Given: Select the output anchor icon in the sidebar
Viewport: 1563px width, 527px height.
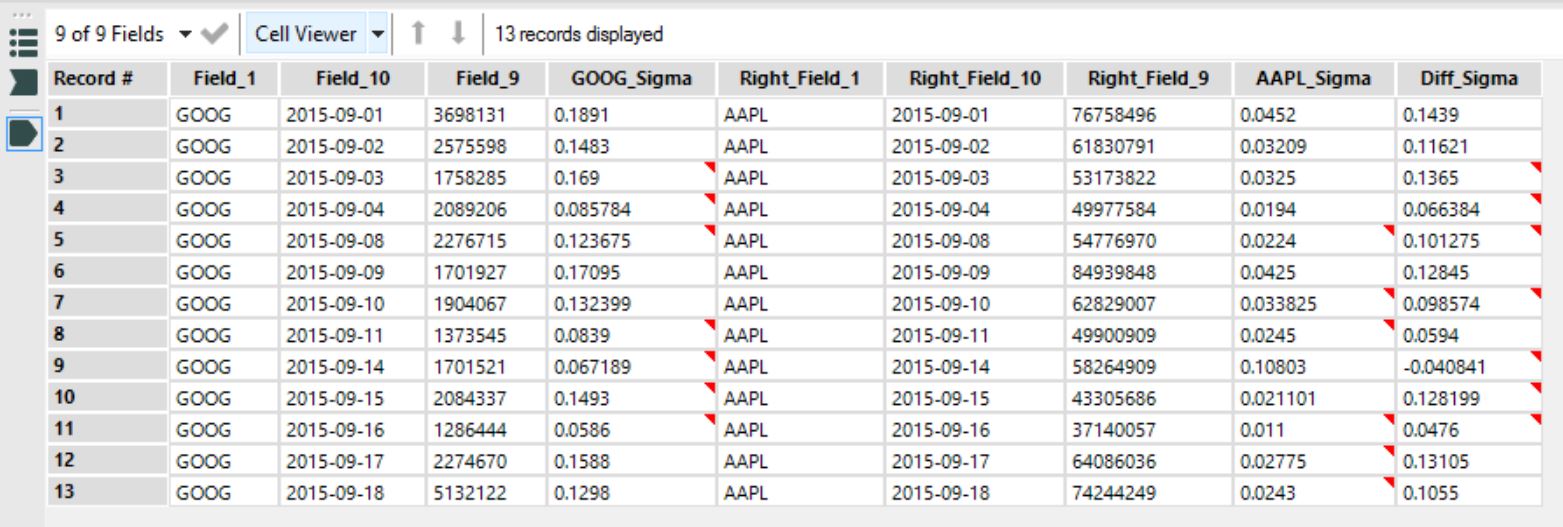Looking at the screenshot, I should click(23, 132).
